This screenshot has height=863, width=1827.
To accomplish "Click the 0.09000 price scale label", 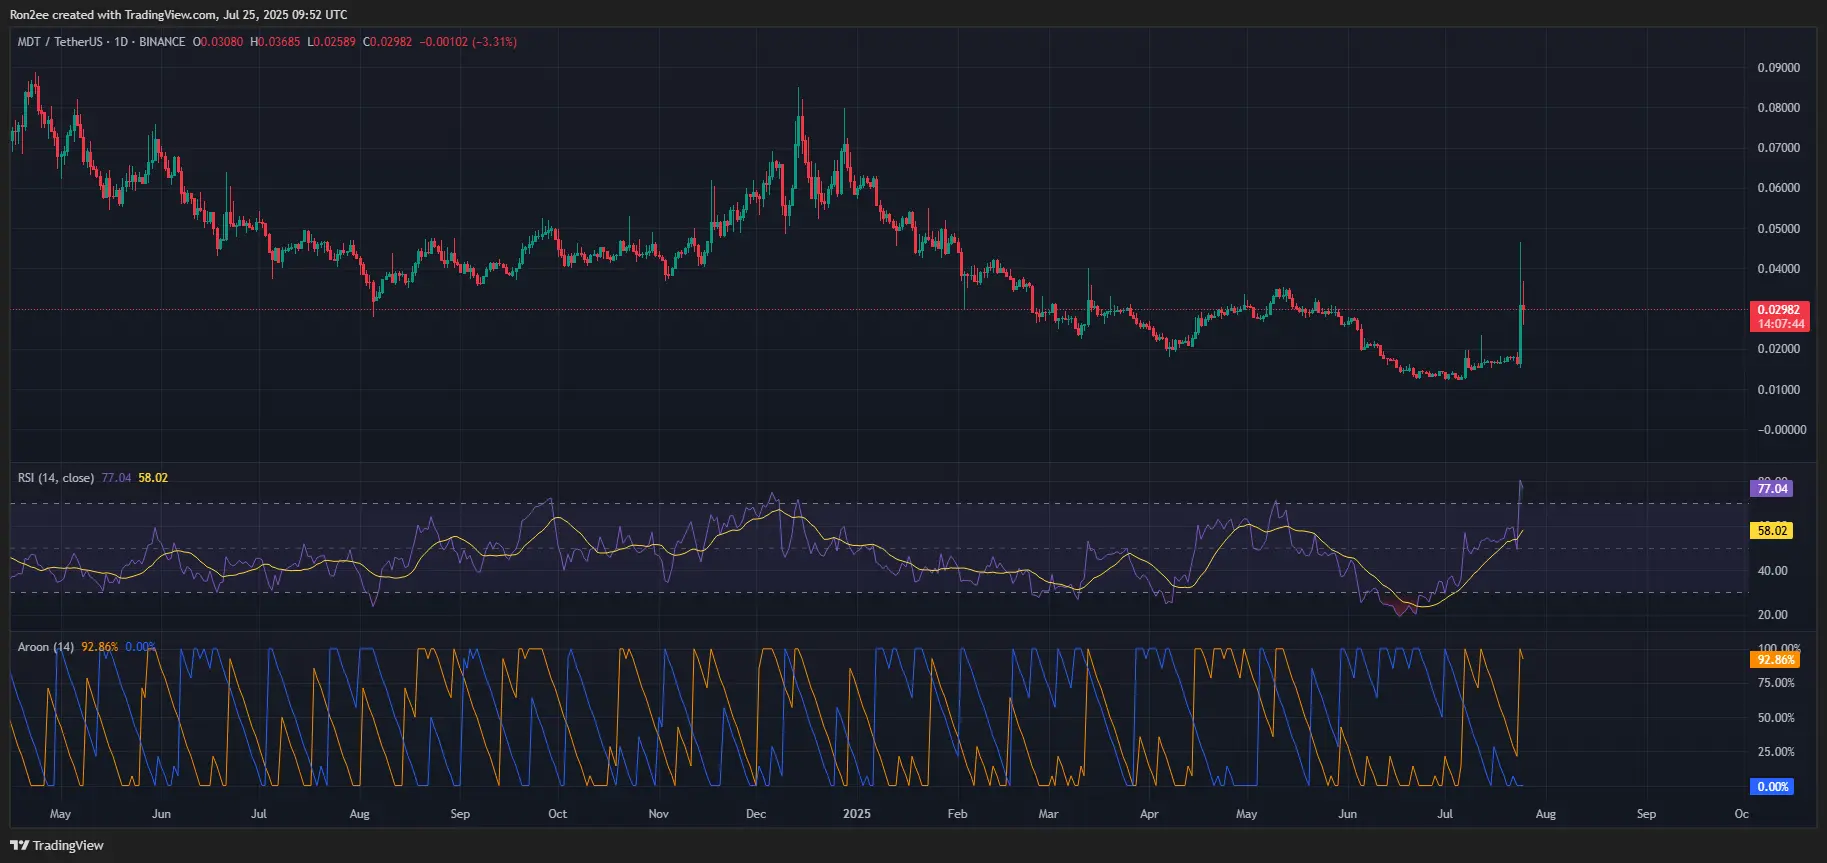I will [x=1778, y=68].
